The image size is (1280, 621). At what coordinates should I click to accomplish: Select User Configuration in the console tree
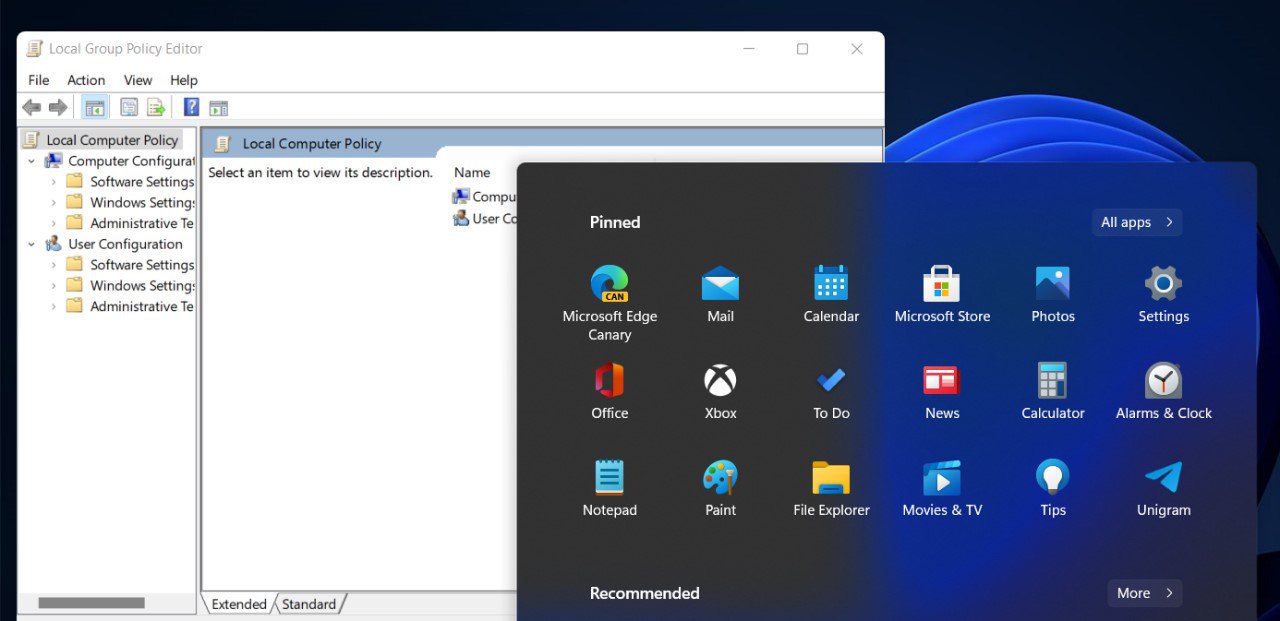tap(125, 244)
